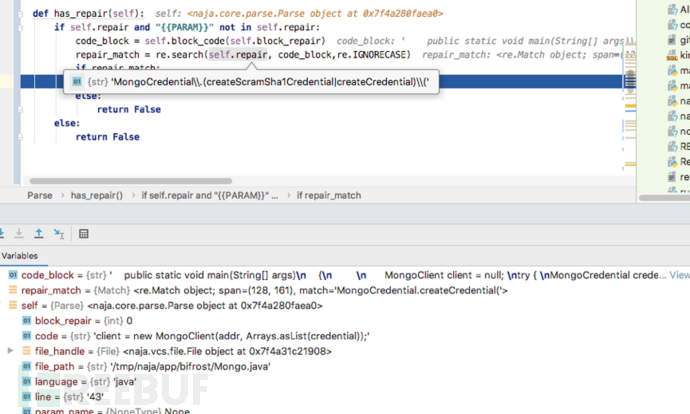690x414 pixels.
Task: Click the evaluate expression calculator icon
Action: [84, 233]
